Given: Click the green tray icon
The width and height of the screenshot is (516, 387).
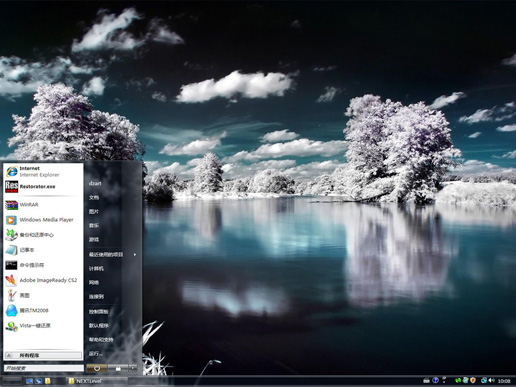Looking at the screenshot, I should 458,380.
